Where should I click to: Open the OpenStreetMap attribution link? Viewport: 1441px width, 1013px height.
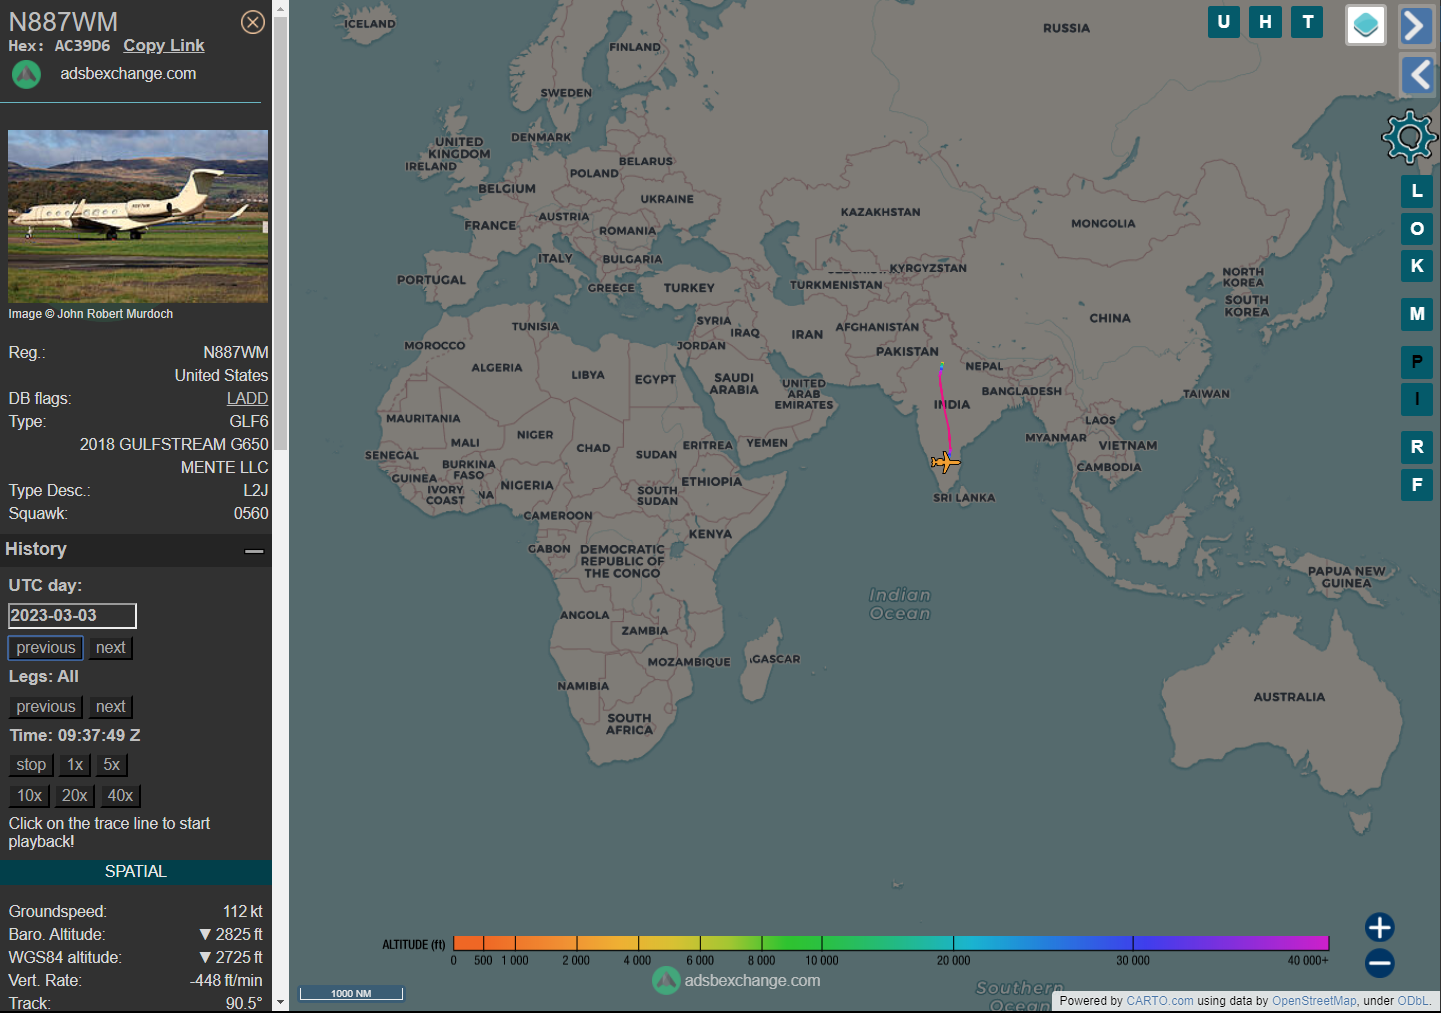click(1314, 1001)
